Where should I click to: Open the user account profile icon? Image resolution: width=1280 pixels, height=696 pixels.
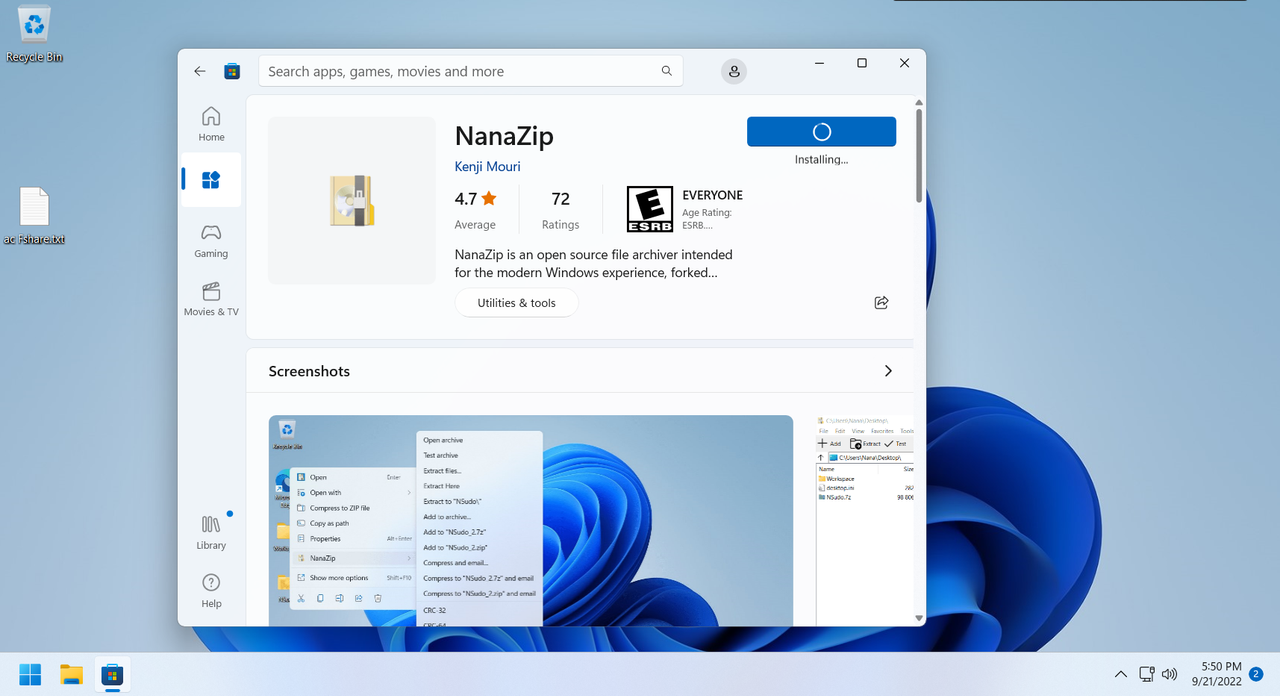coord(734,71)
